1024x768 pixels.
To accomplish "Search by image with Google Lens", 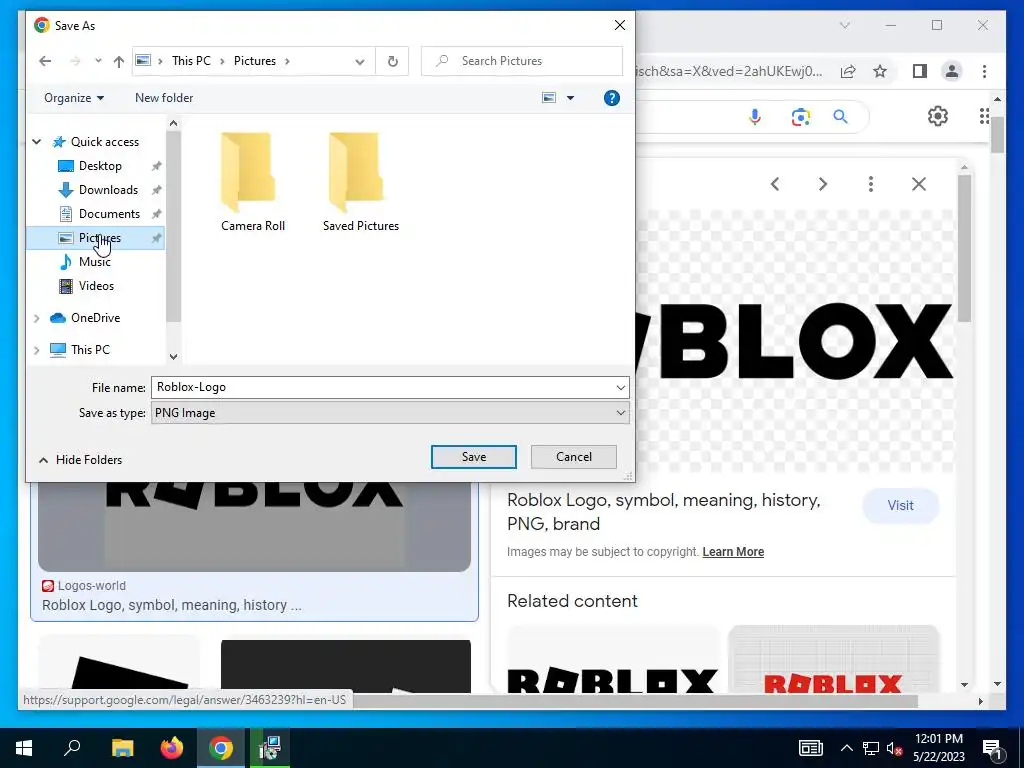I will 801,117.
